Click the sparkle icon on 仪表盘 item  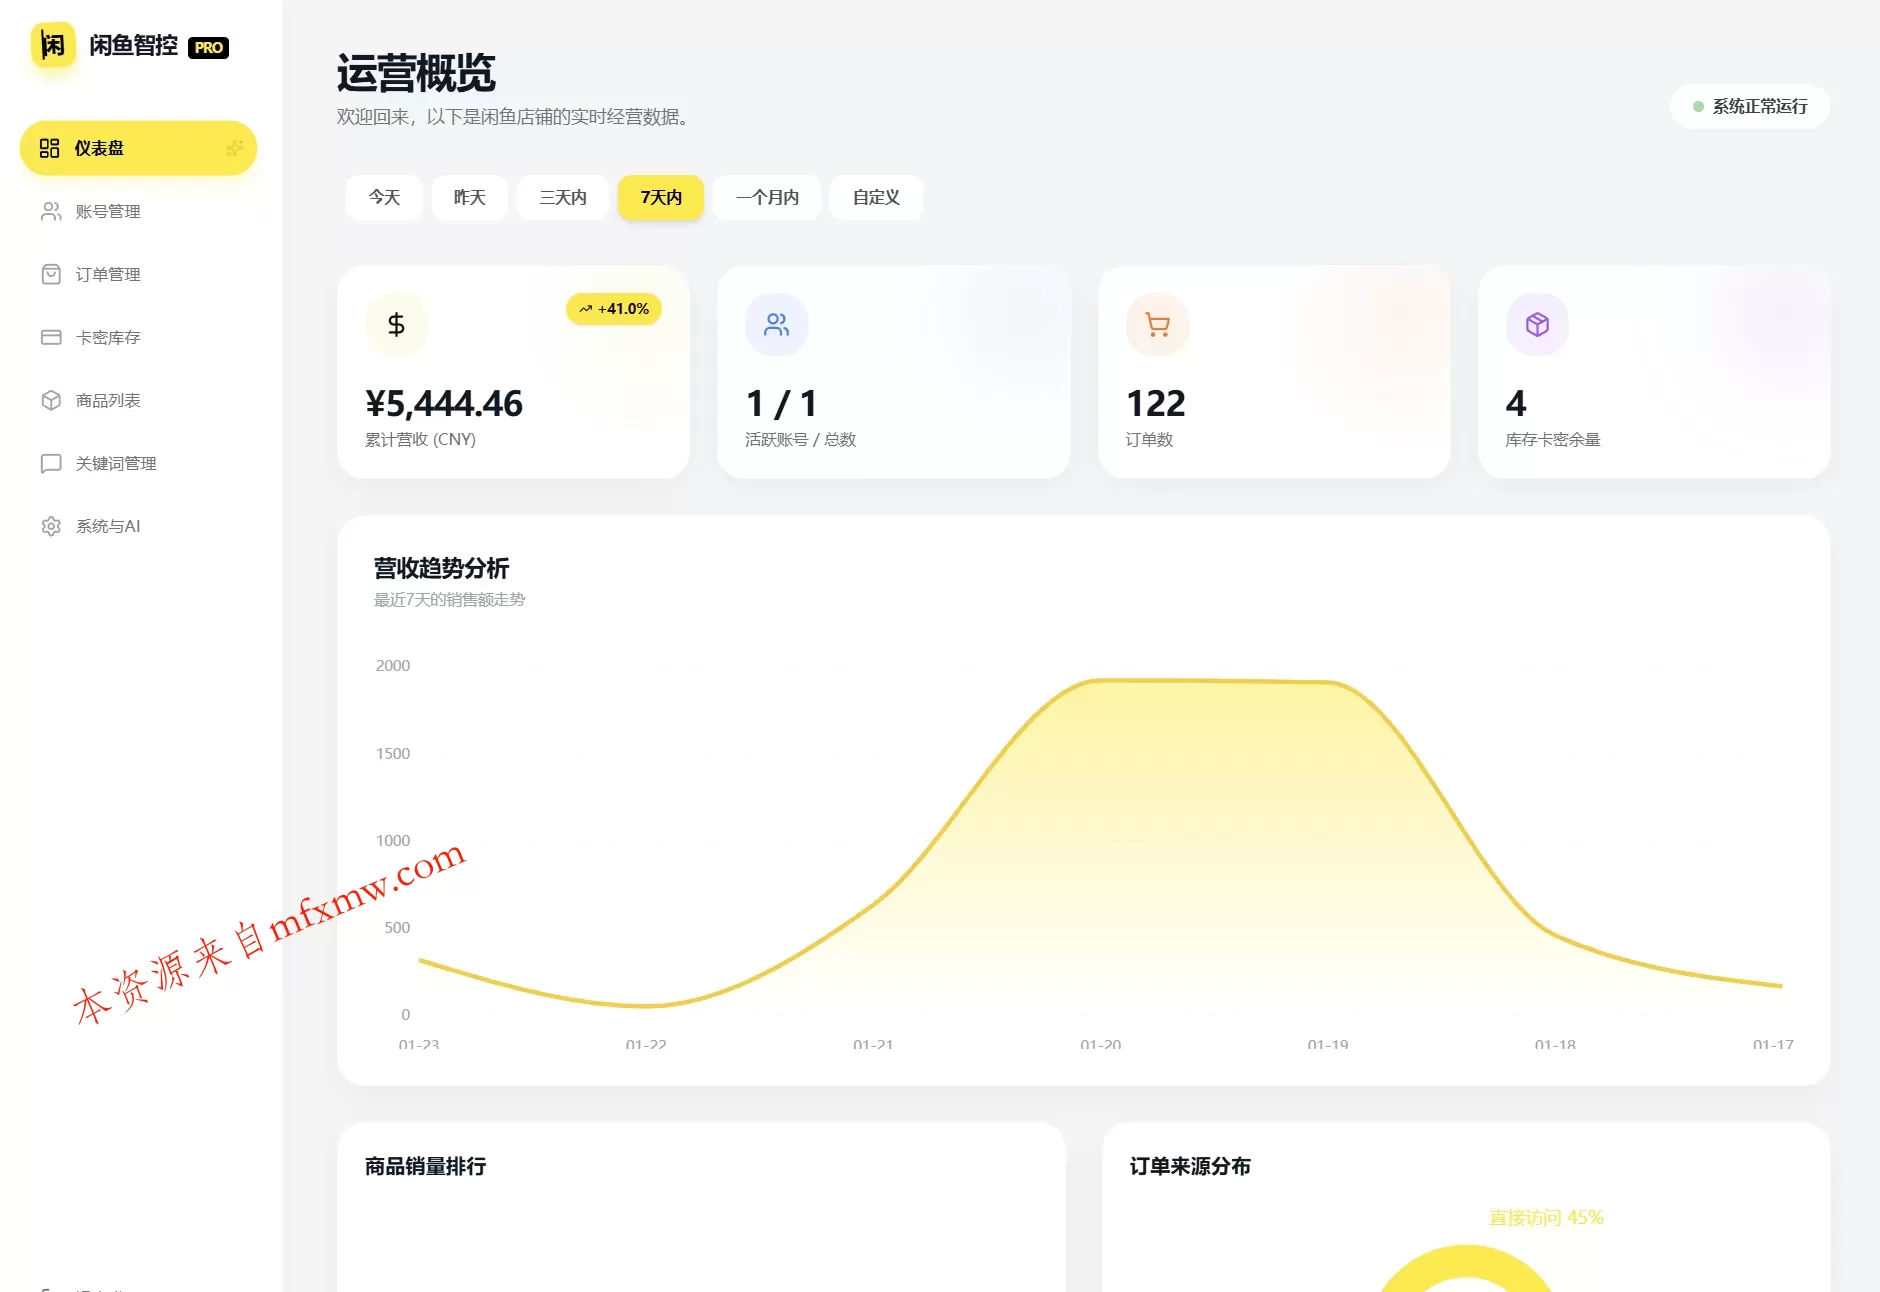click(234, 148)
